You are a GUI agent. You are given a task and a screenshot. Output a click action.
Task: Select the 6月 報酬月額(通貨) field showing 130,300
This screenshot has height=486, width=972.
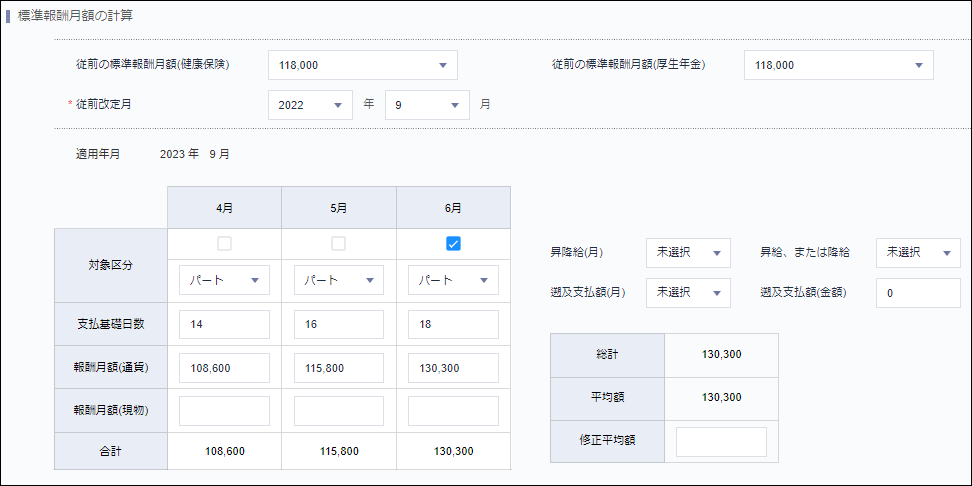(x=453, y=368)
